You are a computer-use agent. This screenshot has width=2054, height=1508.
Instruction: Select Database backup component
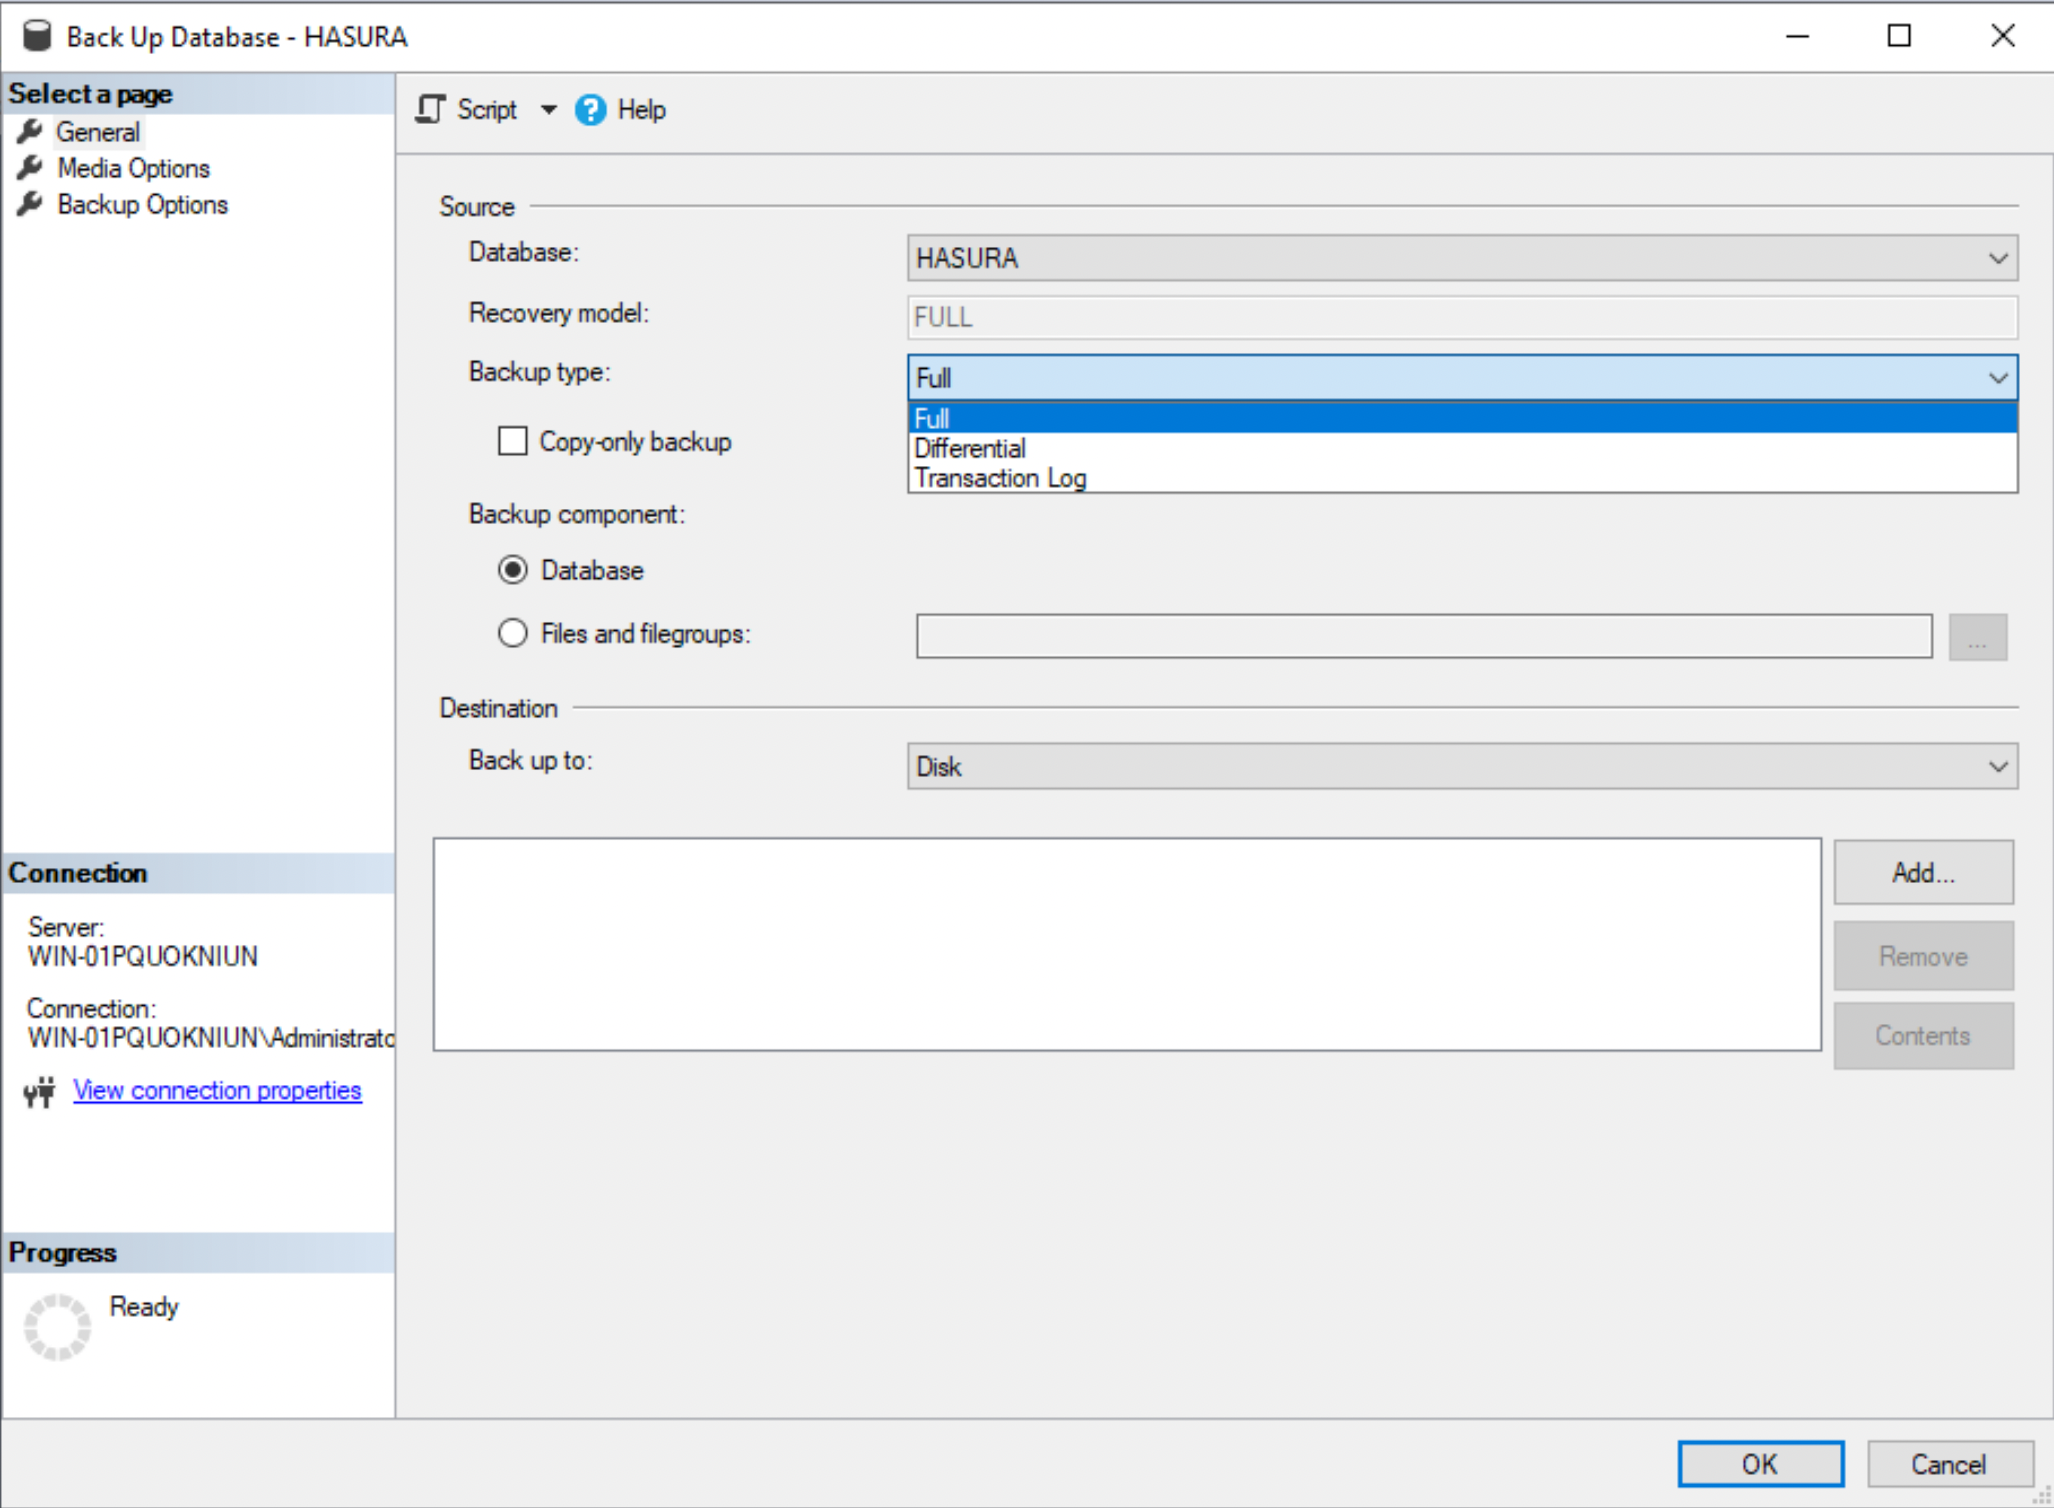(514, 569)
